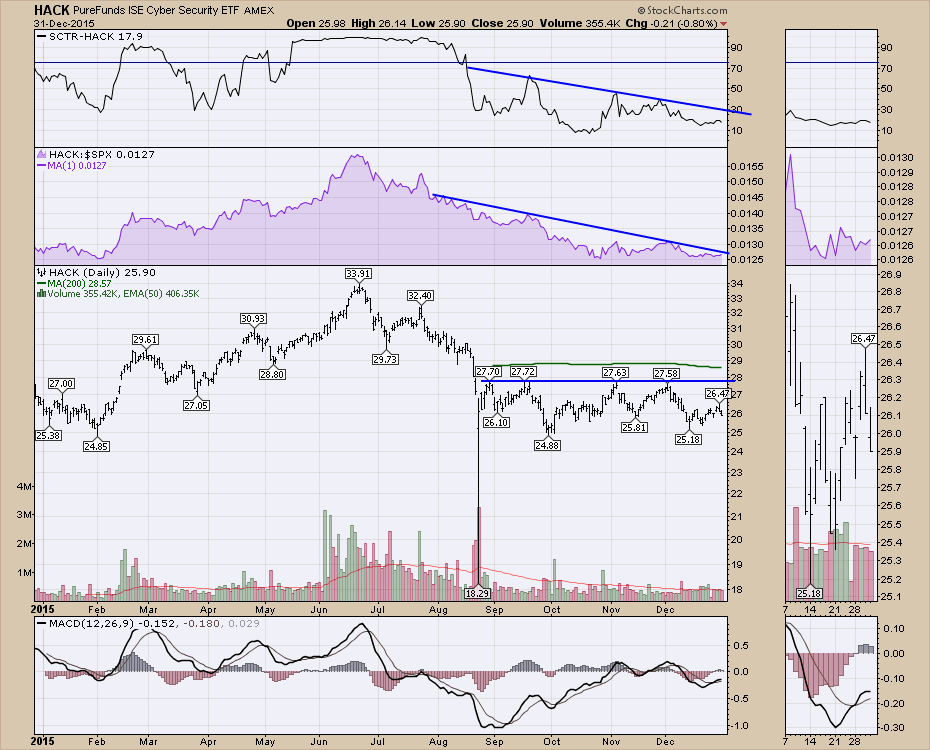The height and width of the screenshot is (750, 930).
Task: Click the 30.93 price label
Action: (x=253, y=318)
